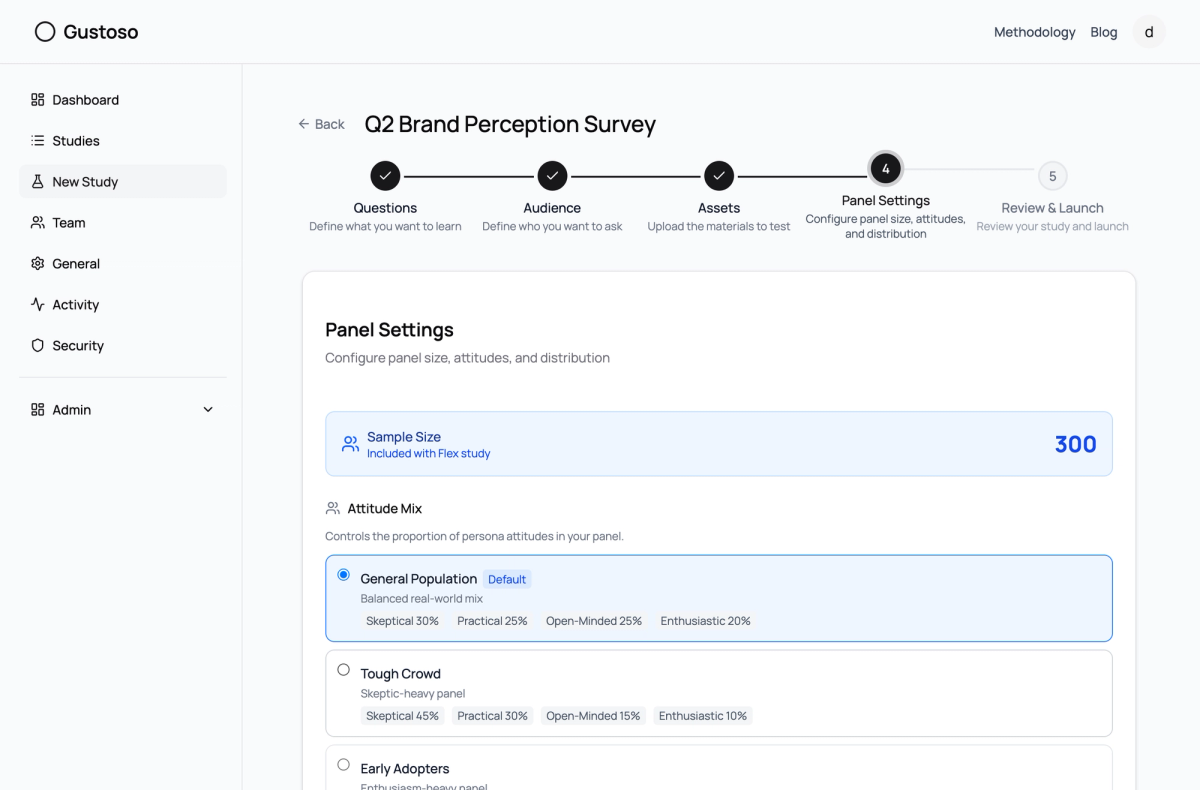Jump to completed Questions step circle

(x=385, y=176)
